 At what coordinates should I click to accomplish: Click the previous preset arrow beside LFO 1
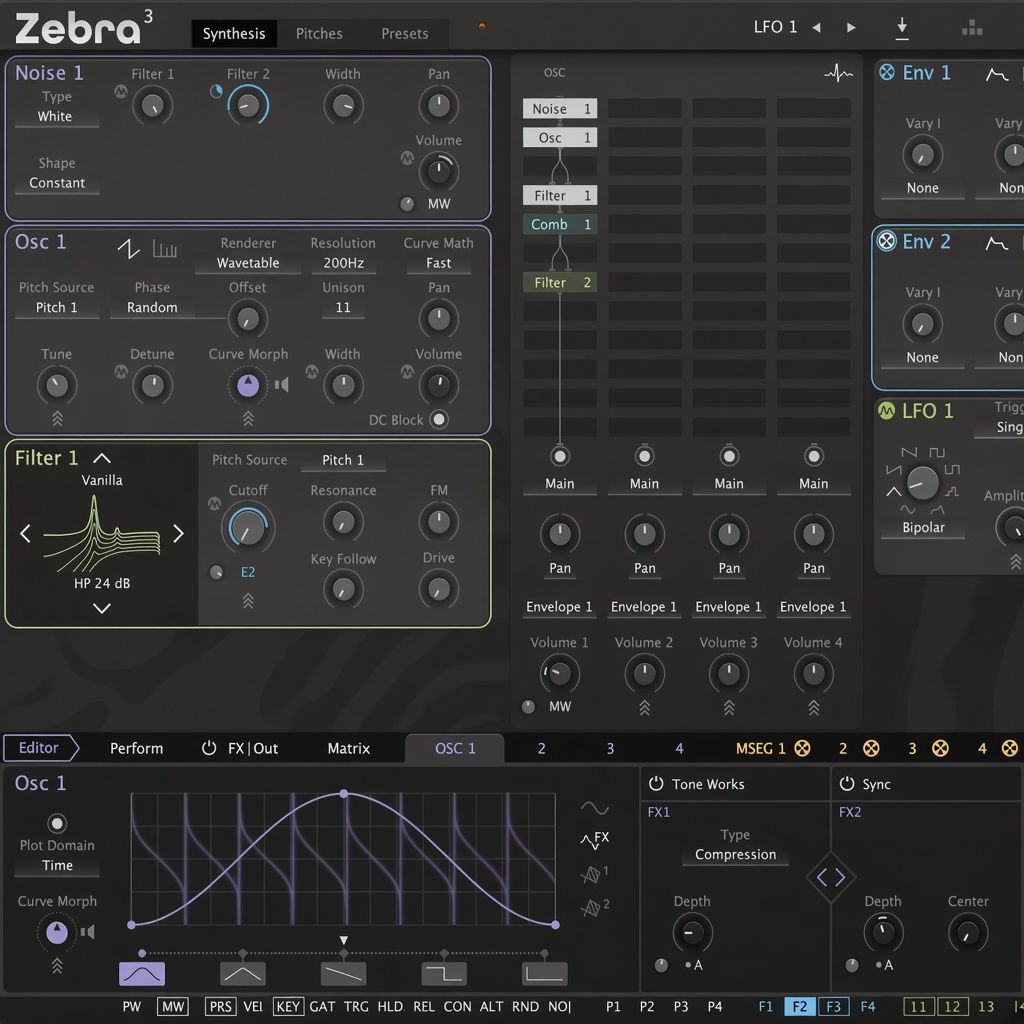(816, 27)
